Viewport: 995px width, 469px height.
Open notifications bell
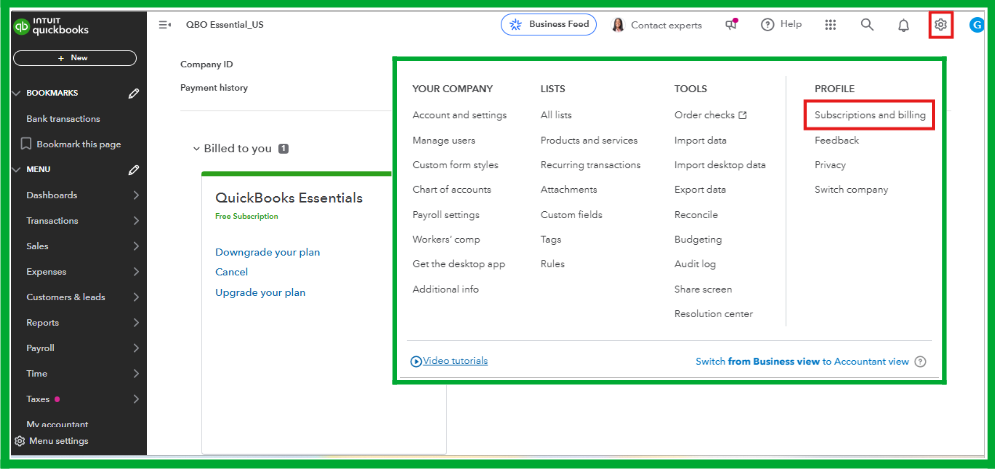pyautogui.click(x=904, y=25)
